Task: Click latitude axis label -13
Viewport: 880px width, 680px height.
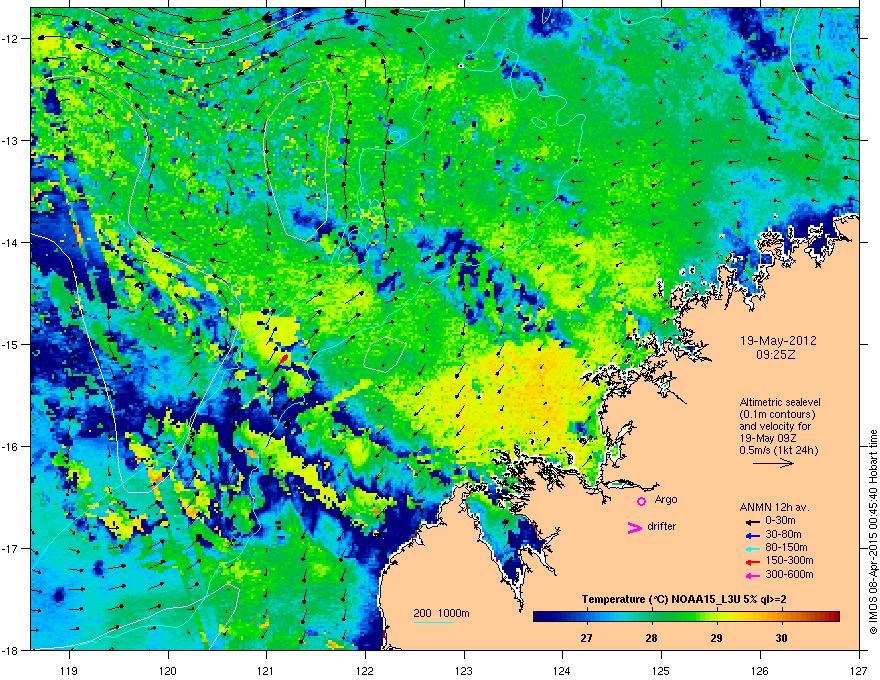Action: pyautogui.click(x=11, y=140)
